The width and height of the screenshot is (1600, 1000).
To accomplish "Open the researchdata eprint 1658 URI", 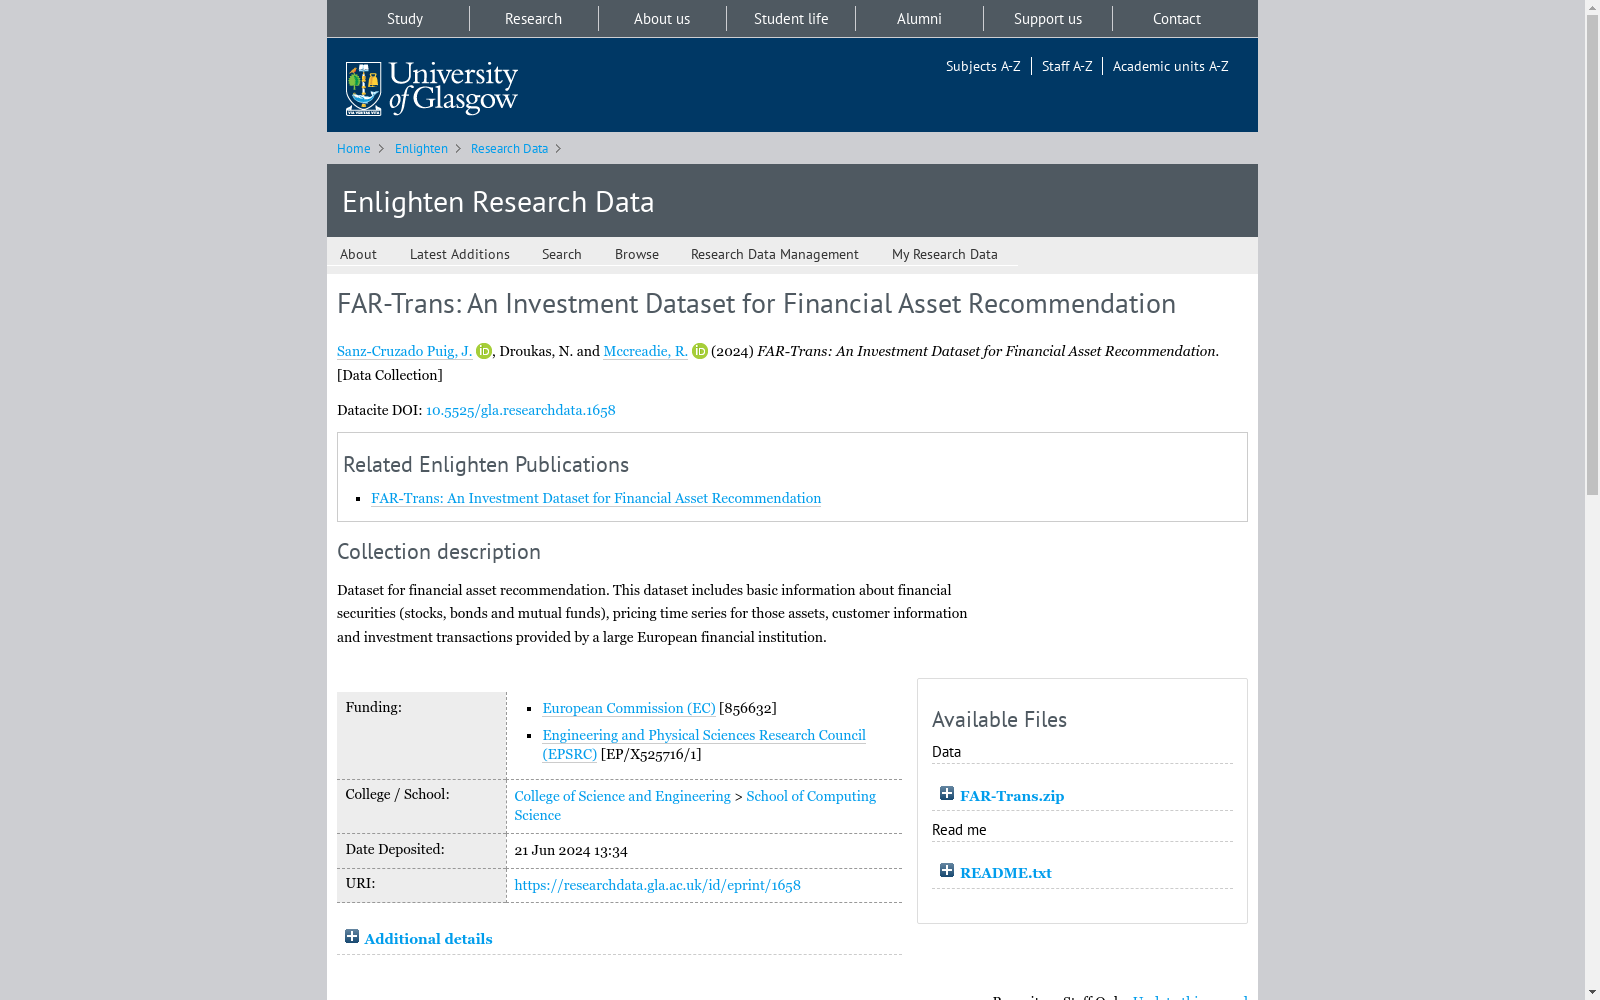I will coord(657,885).
